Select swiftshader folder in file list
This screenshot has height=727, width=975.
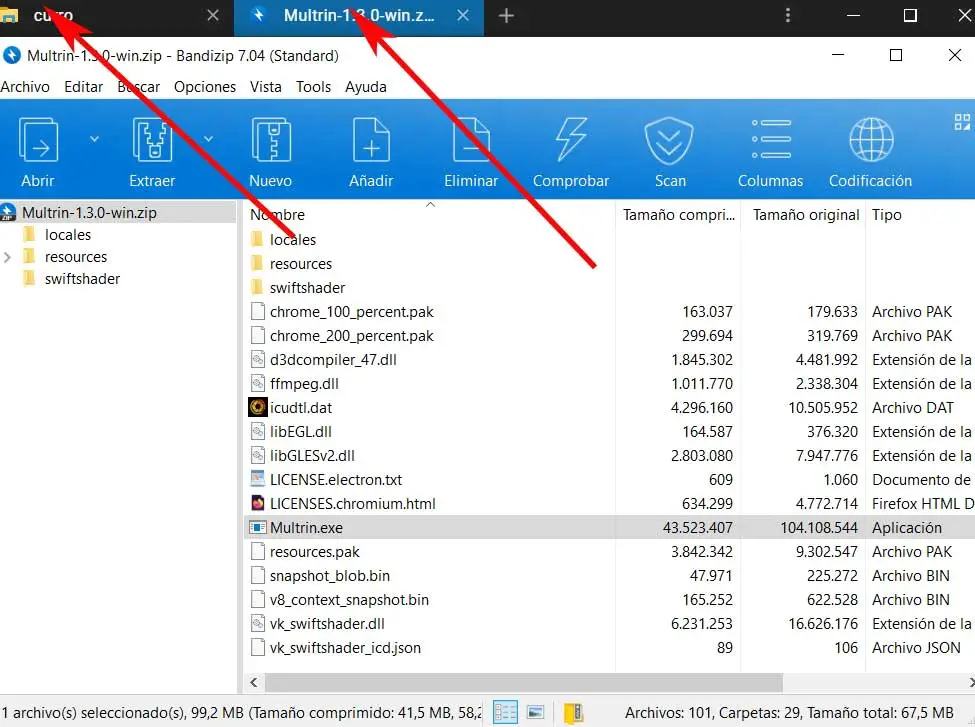(x=307, y=288)
